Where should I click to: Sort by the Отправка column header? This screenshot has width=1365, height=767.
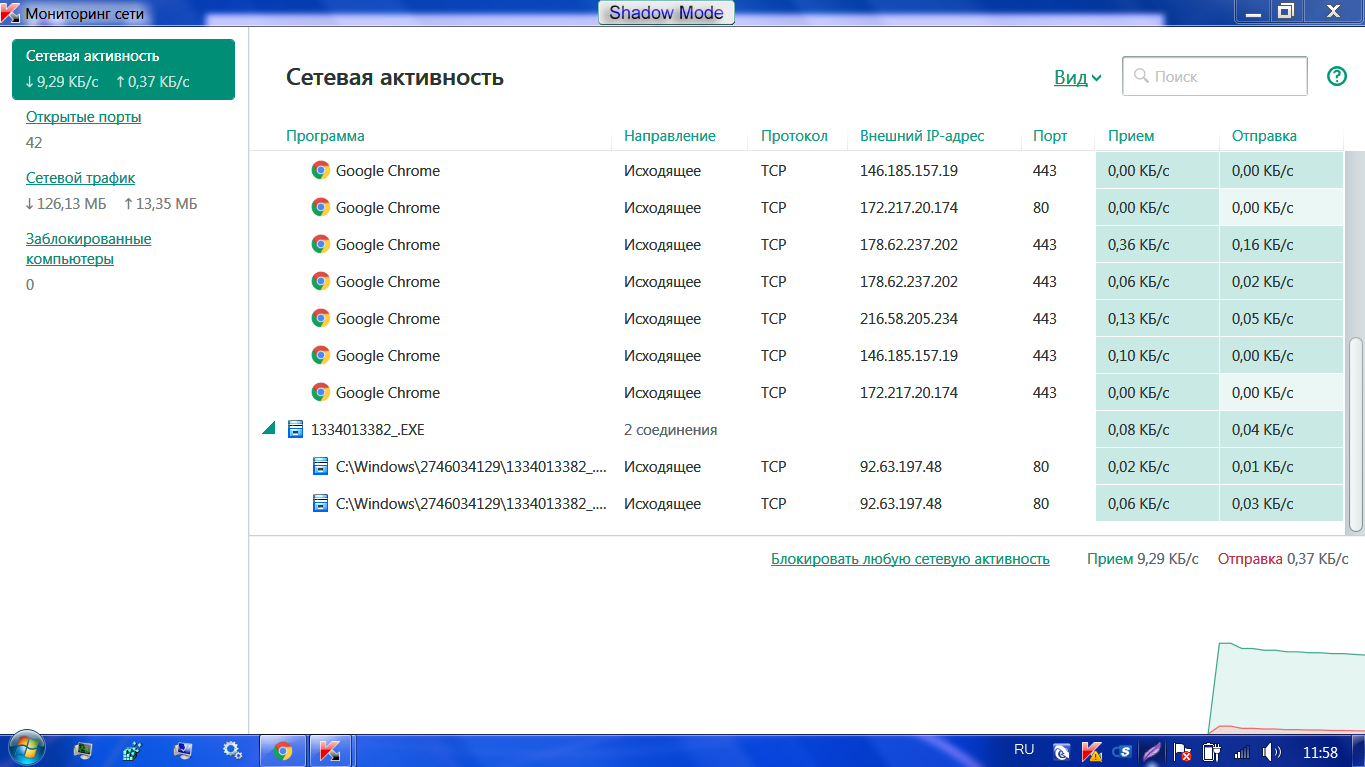point(1264,136)
